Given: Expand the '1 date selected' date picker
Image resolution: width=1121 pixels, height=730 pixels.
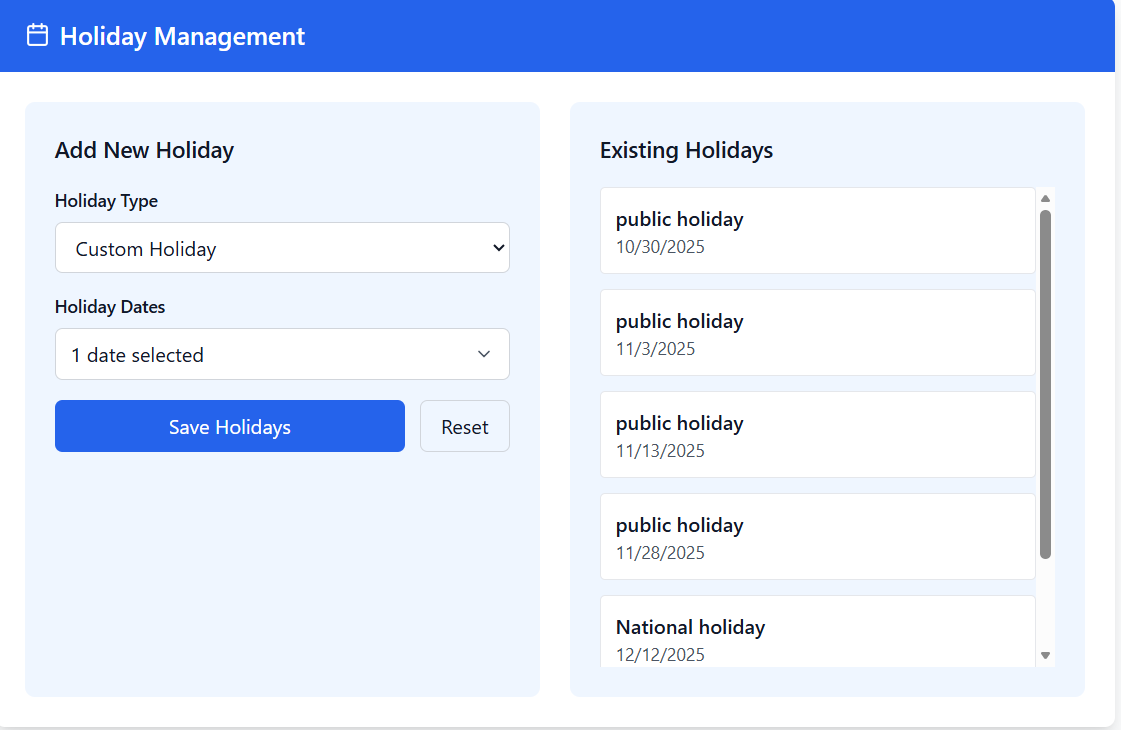Looking at the screenshot, I should click(x=270, y=355).
